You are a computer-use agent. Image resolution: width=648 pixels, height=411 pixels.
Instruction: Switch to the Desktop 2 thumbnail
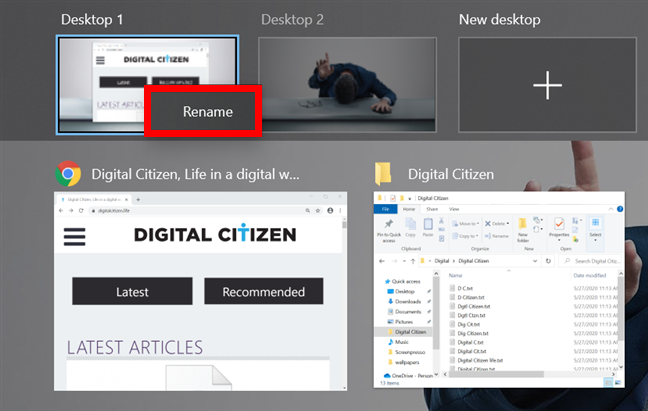(347, 85)
